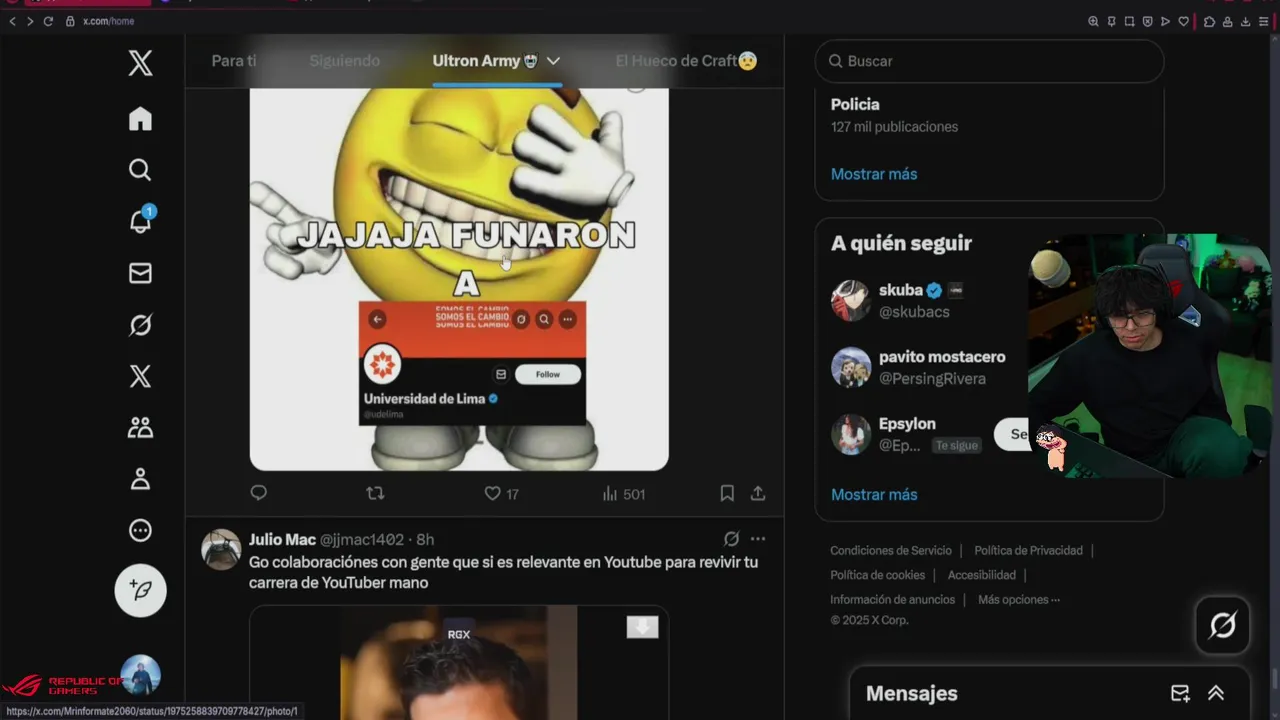The height and width of the screenshot is (720, 1280).
Task: Open the 8h timestamp on Julio Mac's post
Action: (425, 539)
